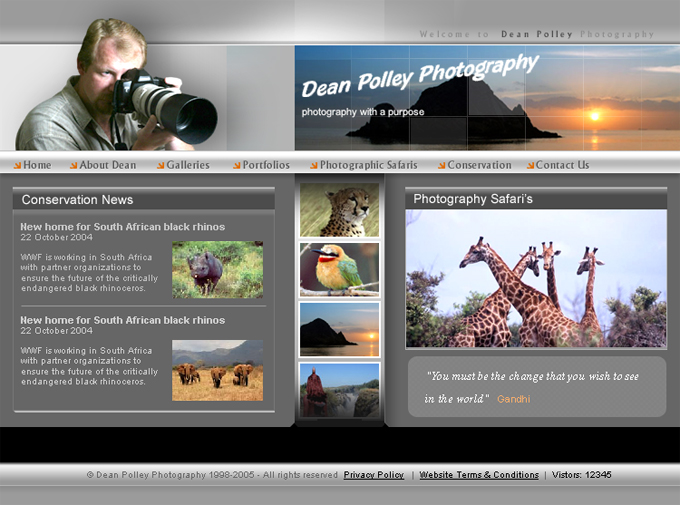This screenshot has width=680, height=505.
Task: Click the giraffes safari photo
Action: click(x=536, y=279)
